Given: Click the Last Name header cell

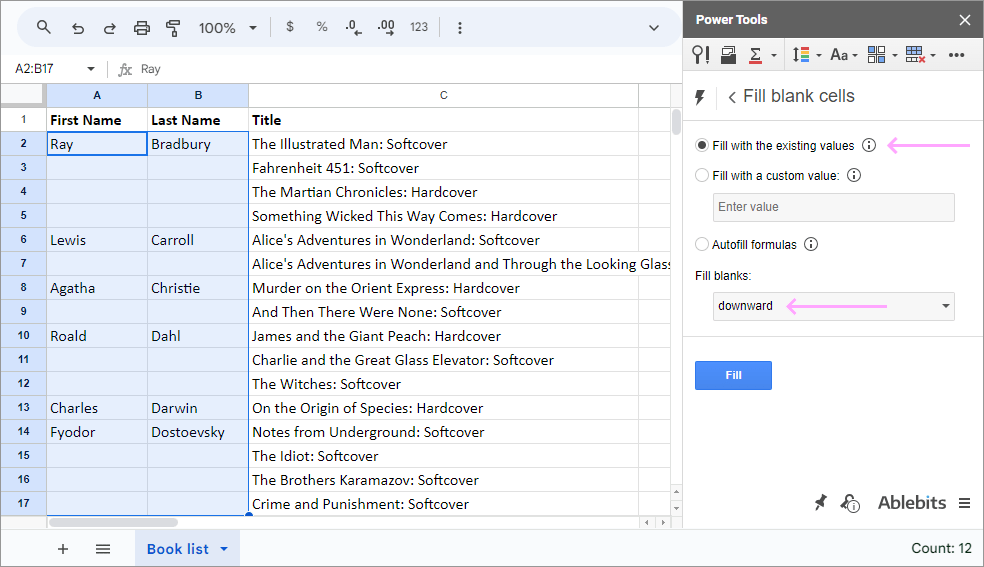Looking at the screenshot, I should coord(198,120).
